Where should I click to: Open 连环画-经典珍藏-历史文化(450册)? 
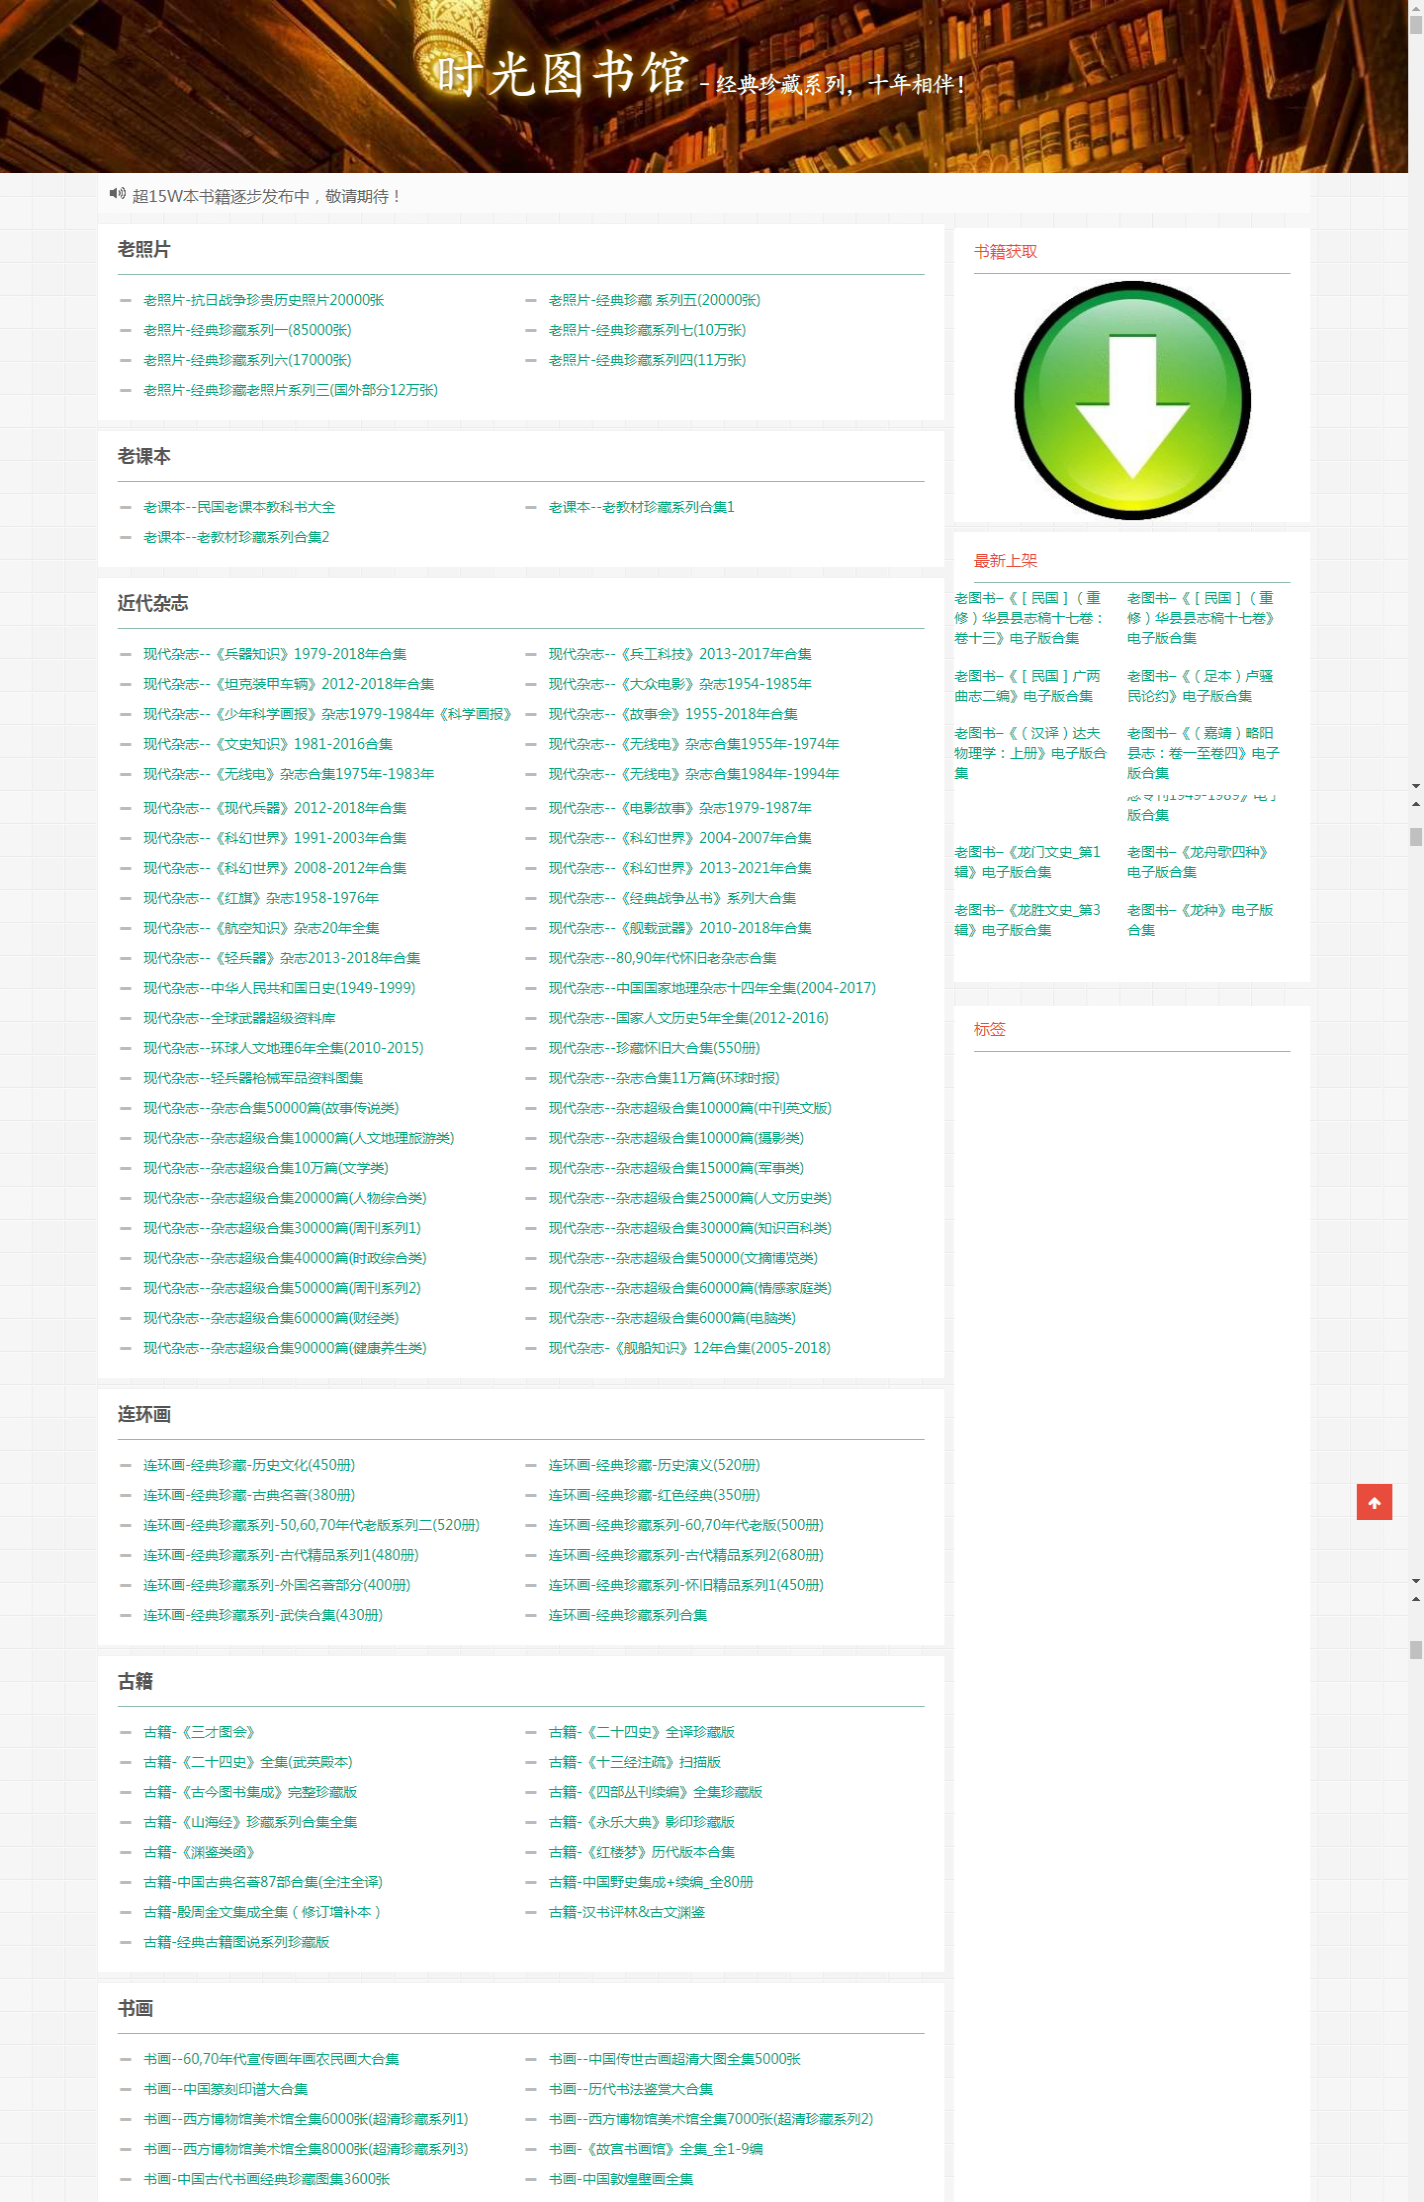pyautogui.click(x=249, y=1465)
